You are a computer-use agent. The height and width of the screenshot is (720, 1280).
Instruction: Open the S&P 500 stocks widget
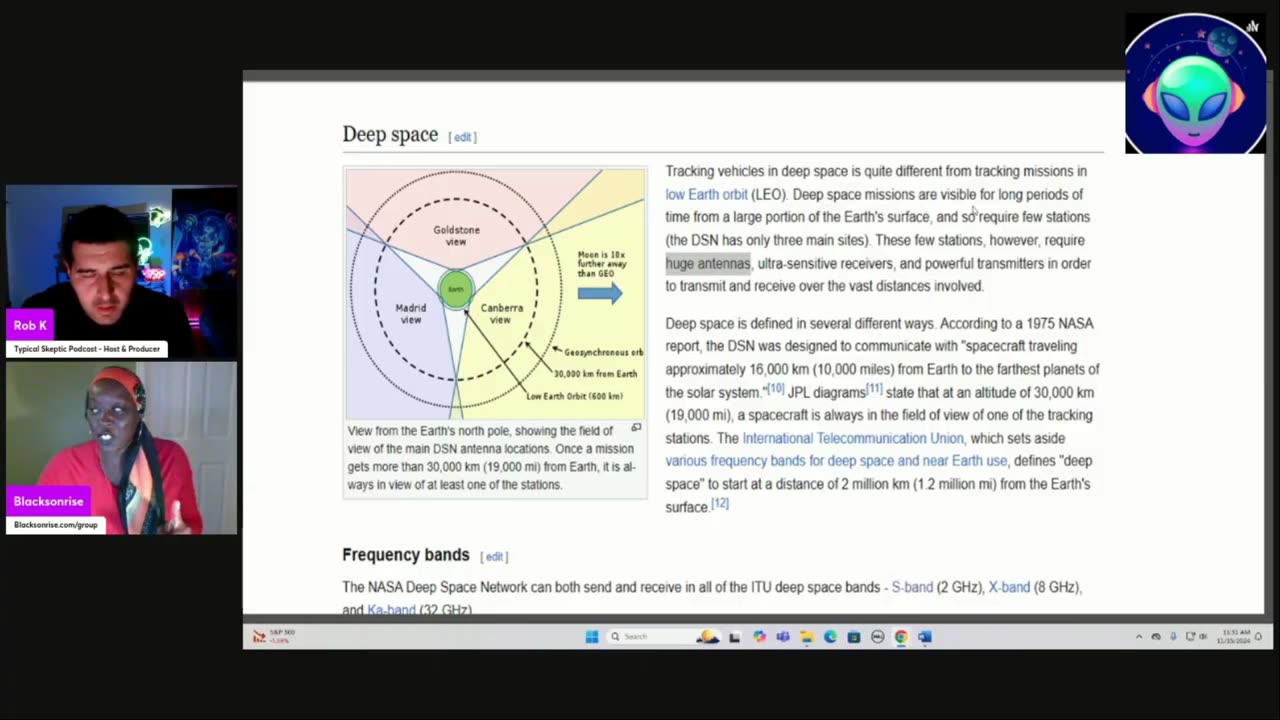click(x=274, y=636)
